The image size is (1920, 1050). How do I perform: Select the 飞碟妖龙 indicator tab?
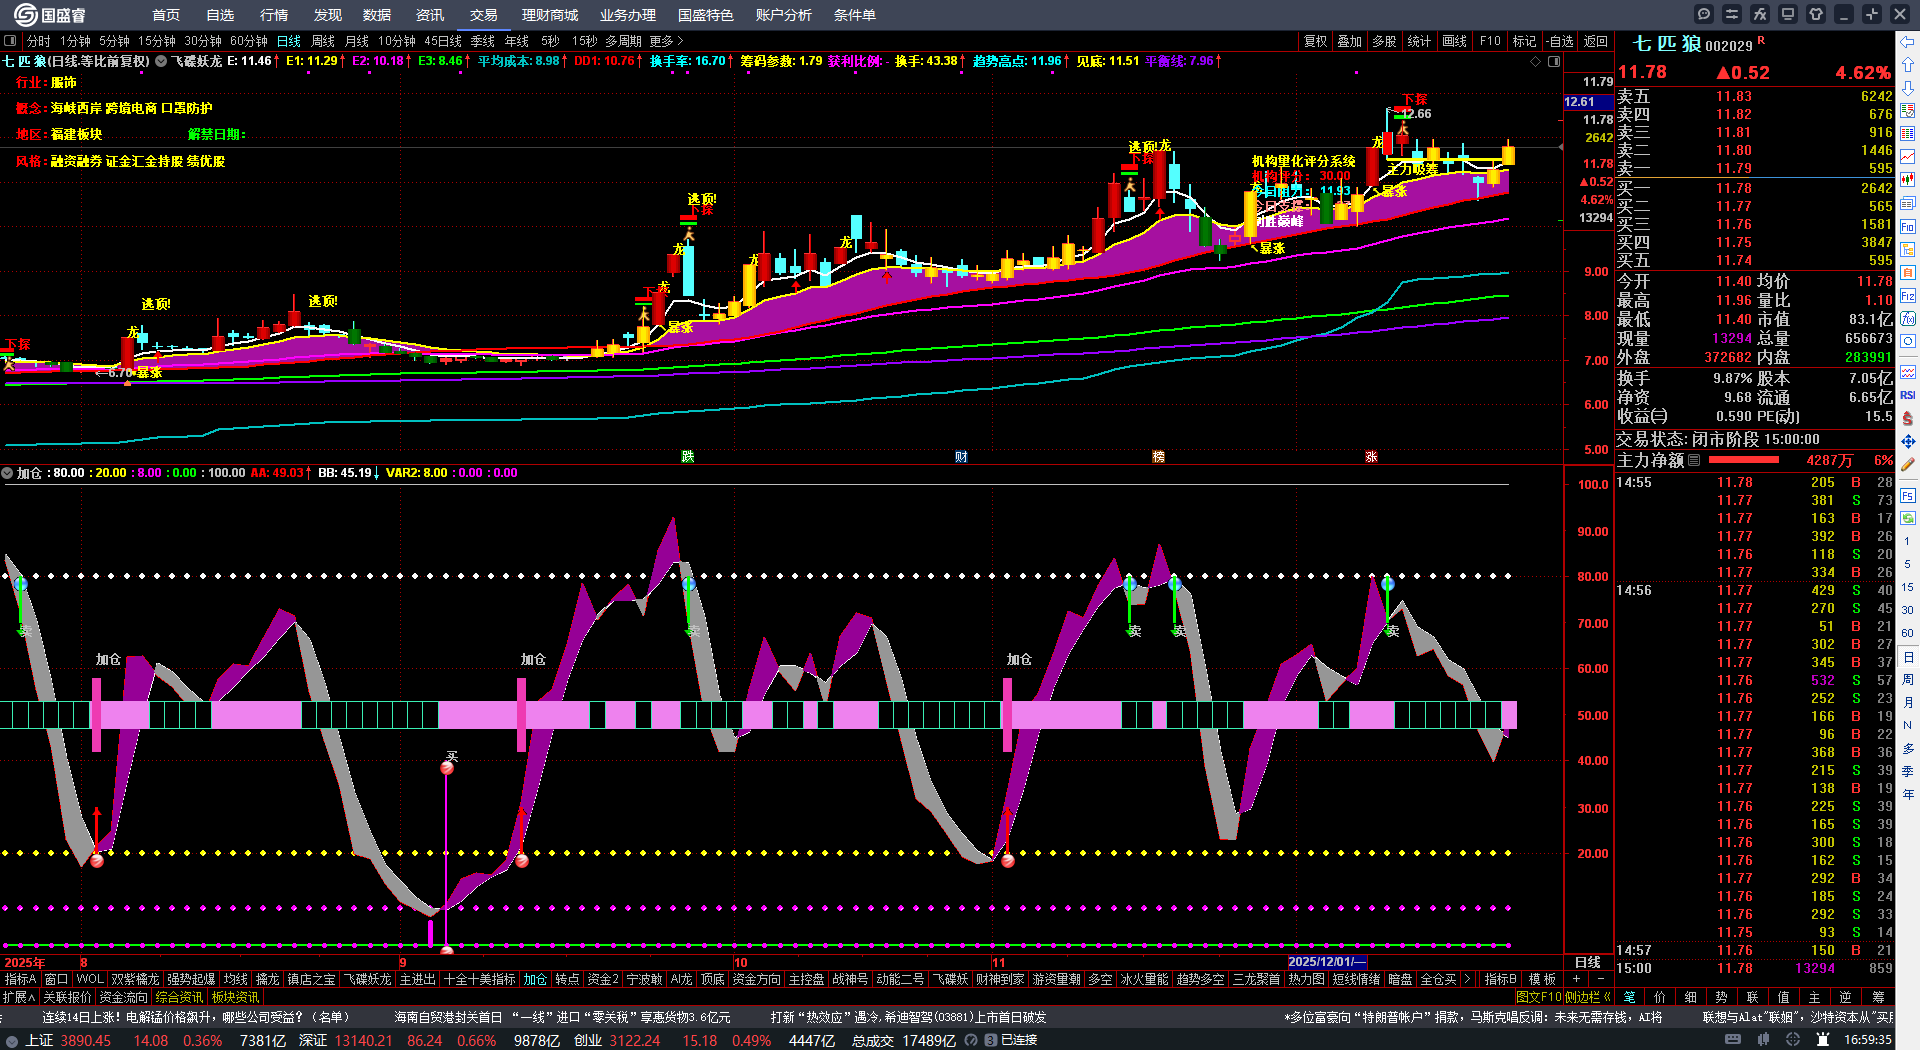pos(369,979)
